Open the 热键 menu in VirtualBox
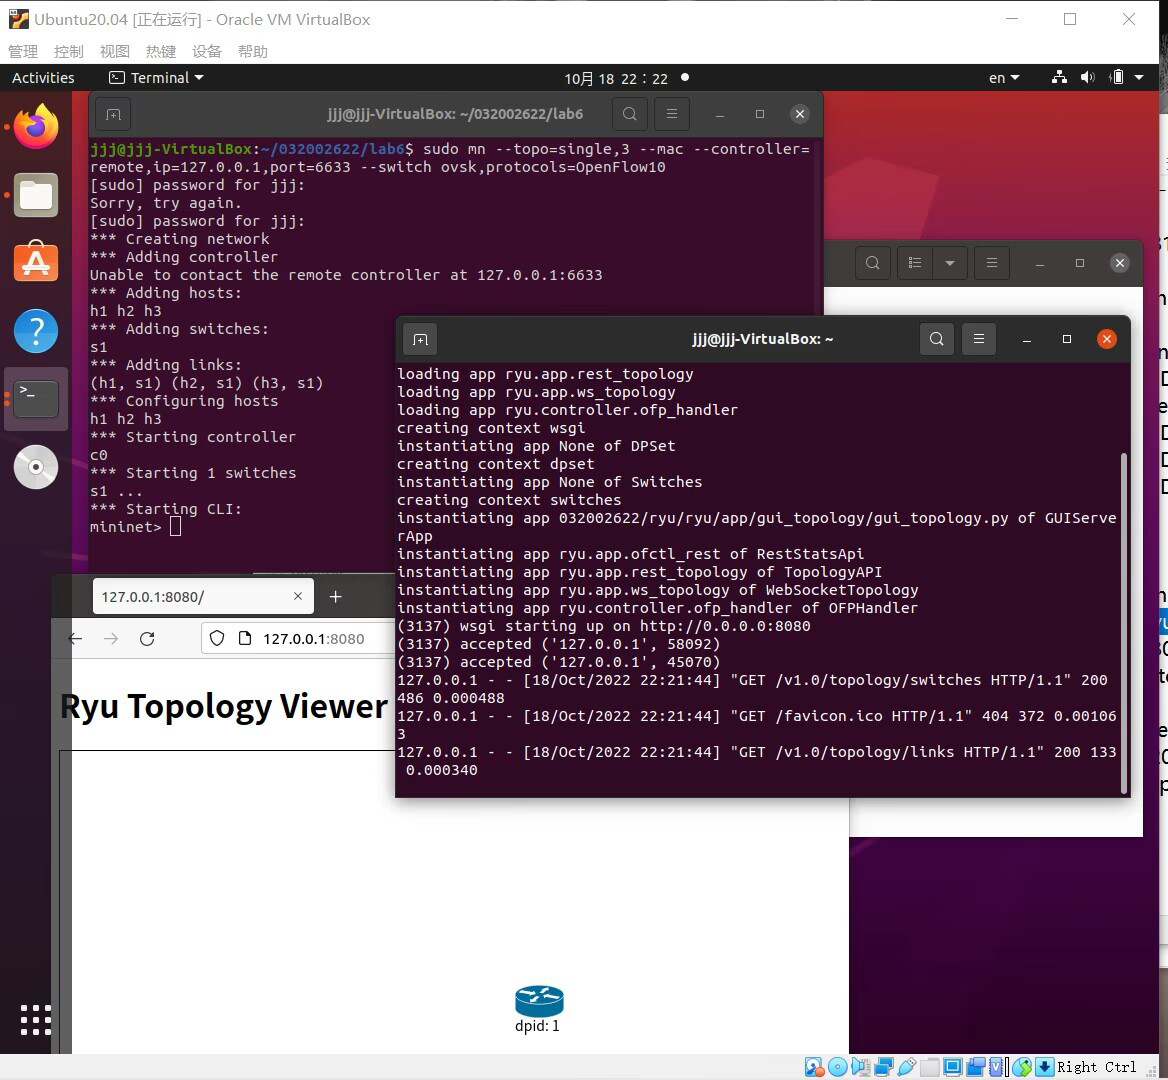Image resolution: width=1168 pixels, height=1080 pixels. (161, 51)
